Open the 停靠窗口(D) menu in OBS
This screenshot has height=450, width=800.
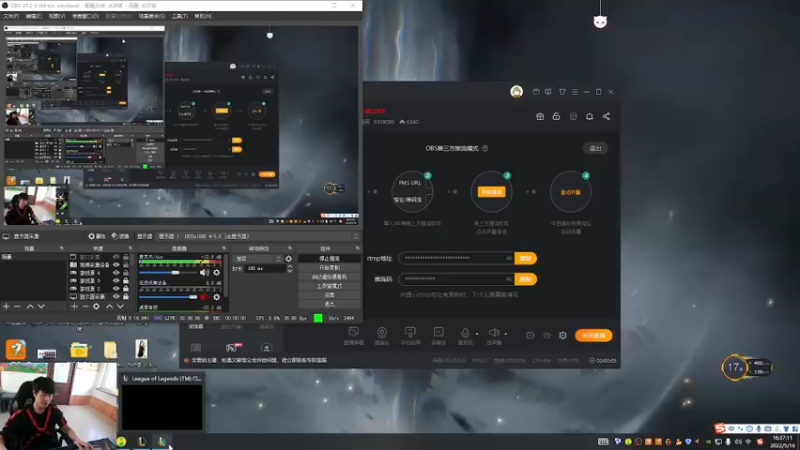[85, 16]
